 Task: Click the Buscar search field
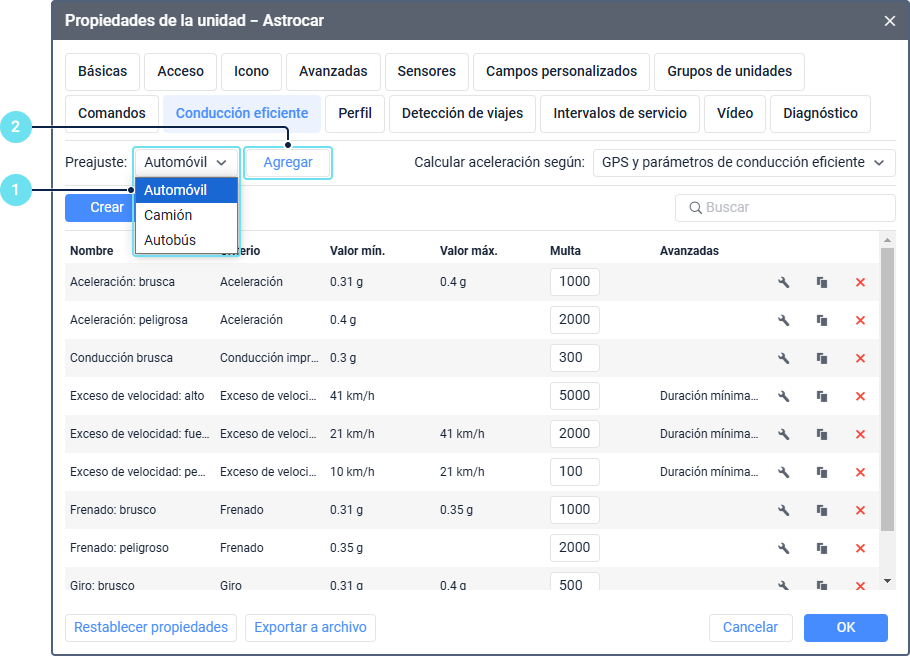coord(785,207)
